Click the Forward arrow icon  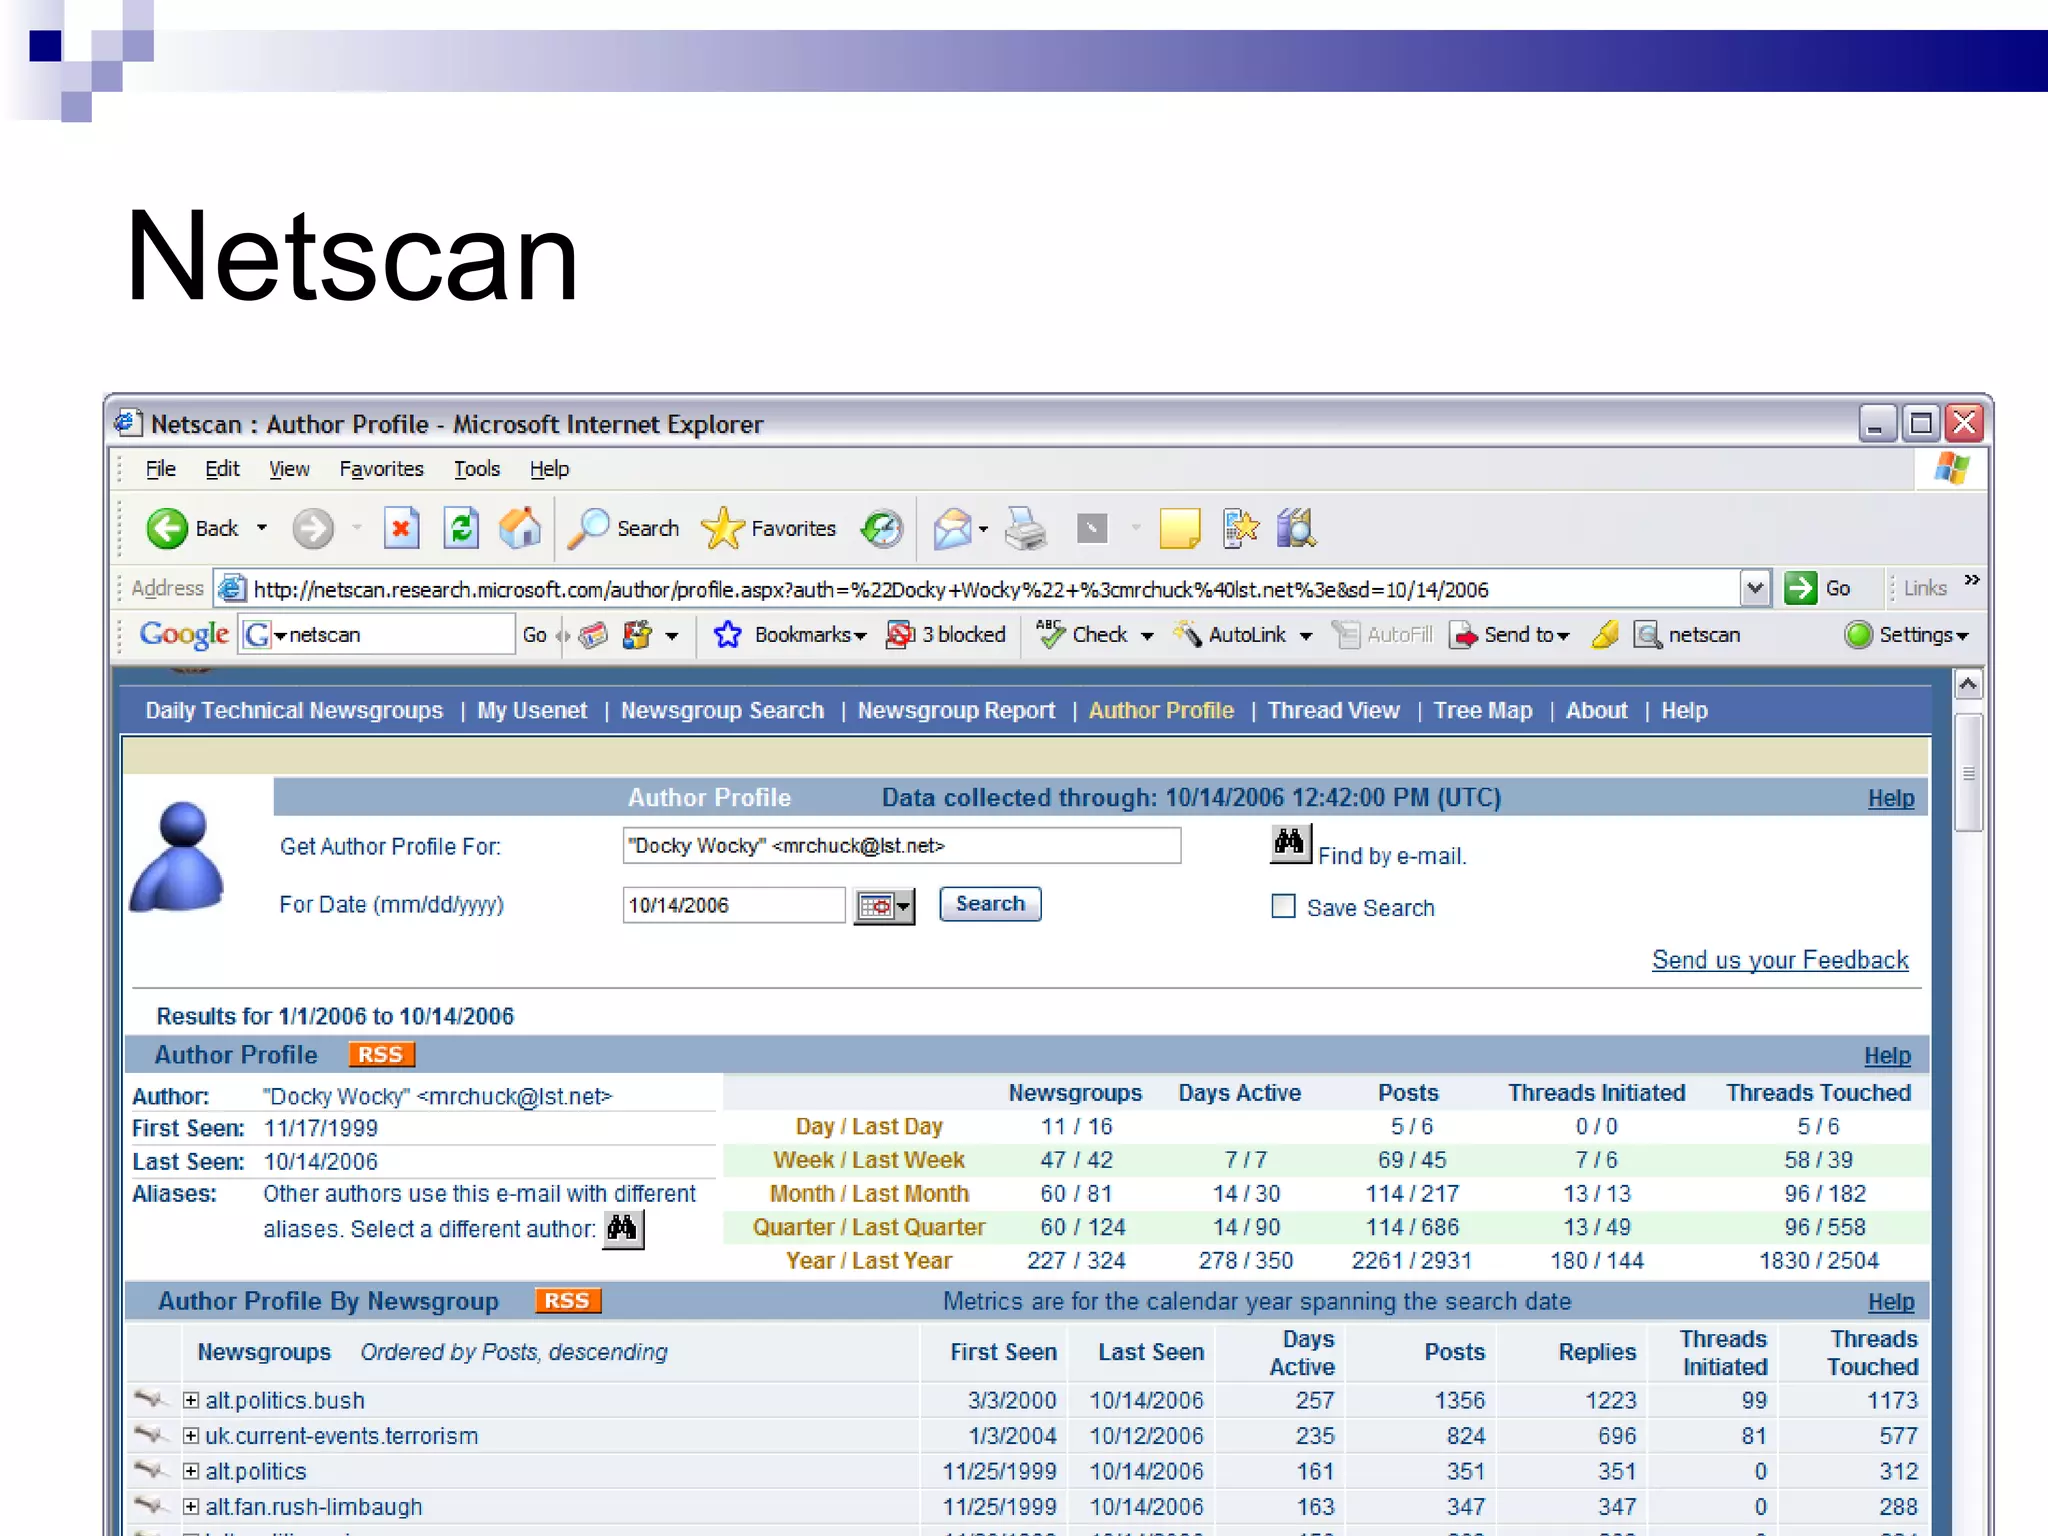312,528
